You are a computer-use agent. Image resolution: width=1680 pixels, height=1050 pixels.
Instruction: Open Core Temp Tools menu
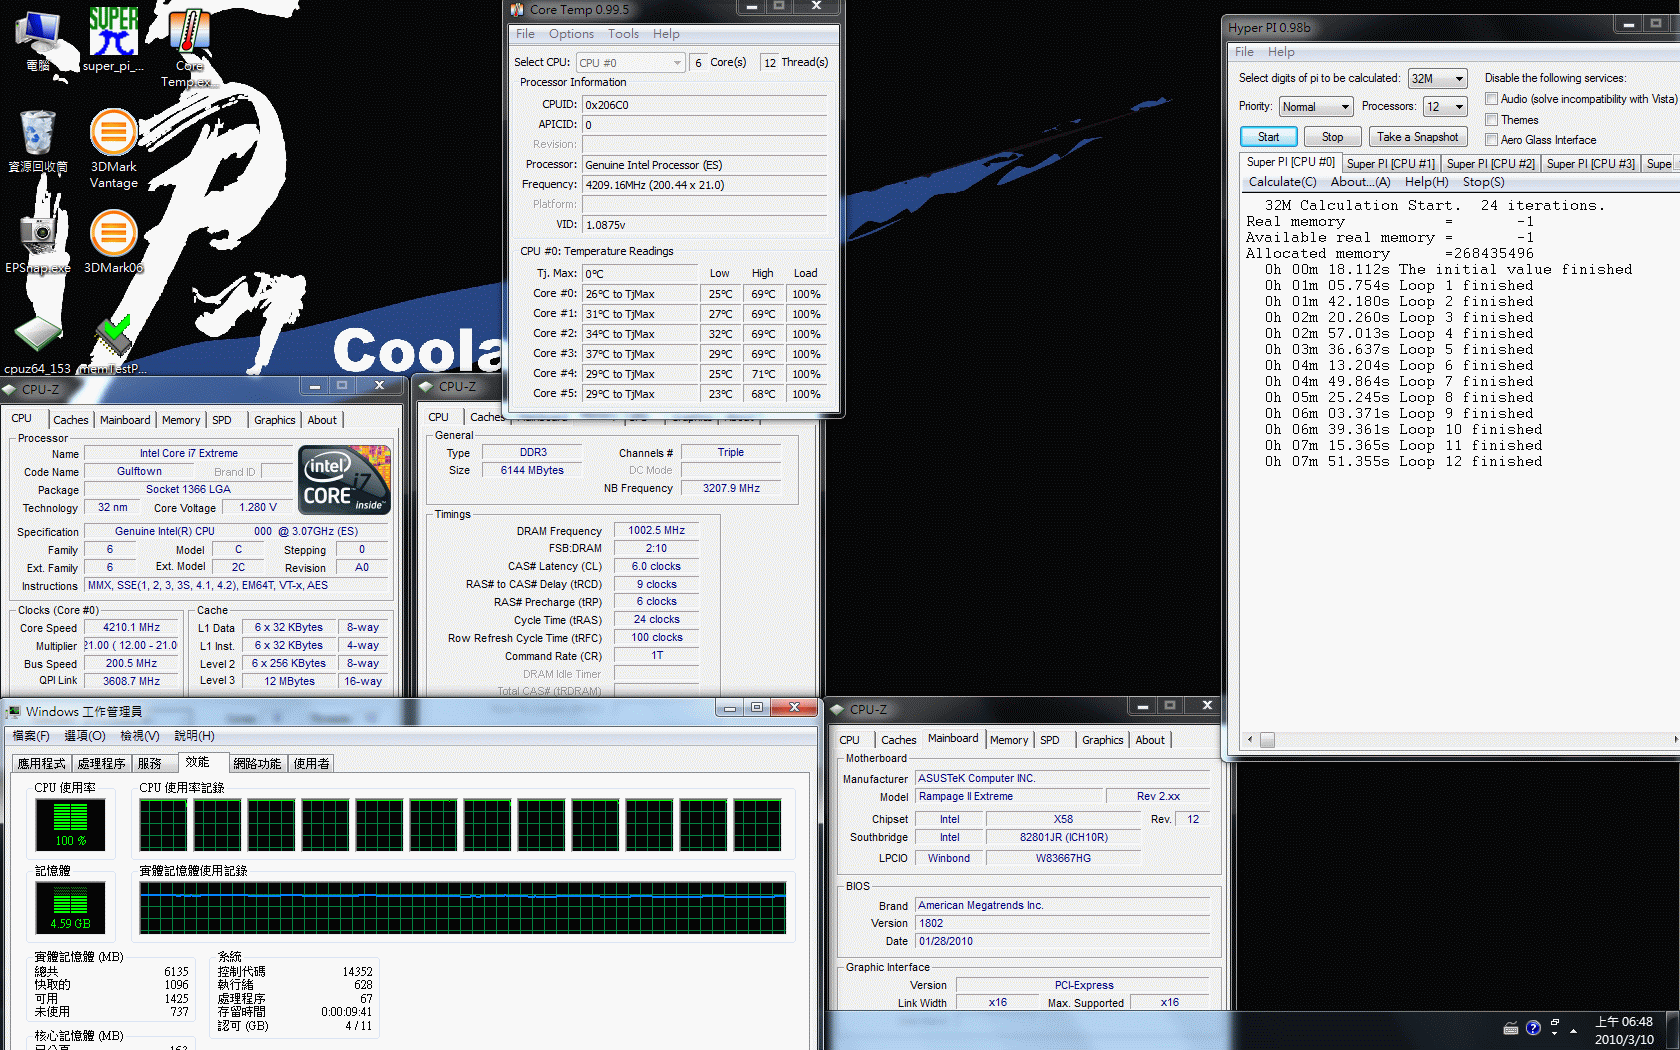(623, 33)
